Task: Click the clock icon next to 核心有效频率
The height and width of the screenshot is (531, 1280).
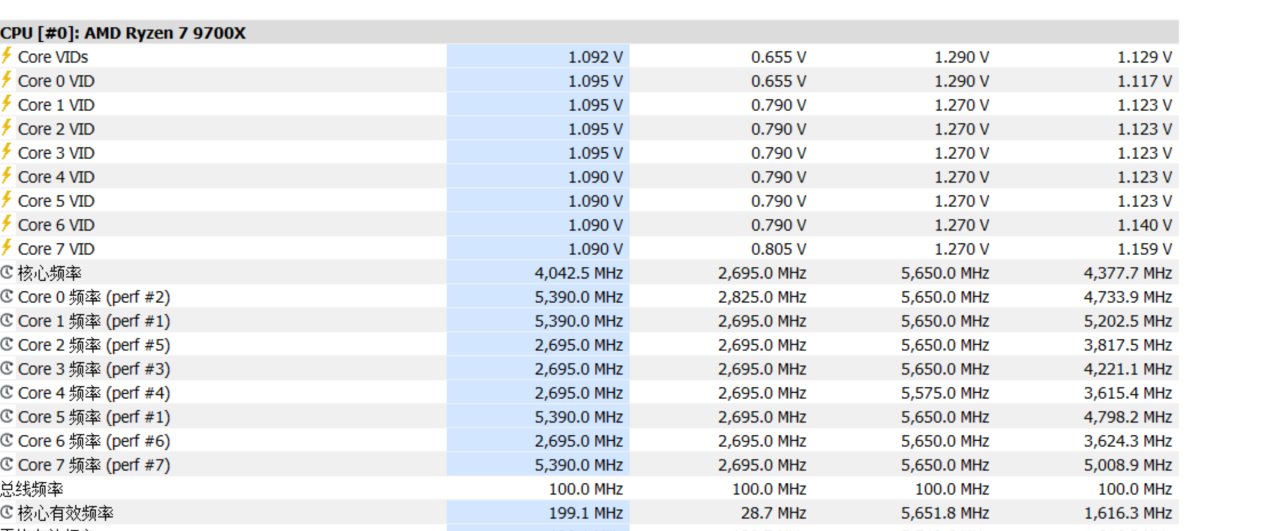Action: (7, 513)
